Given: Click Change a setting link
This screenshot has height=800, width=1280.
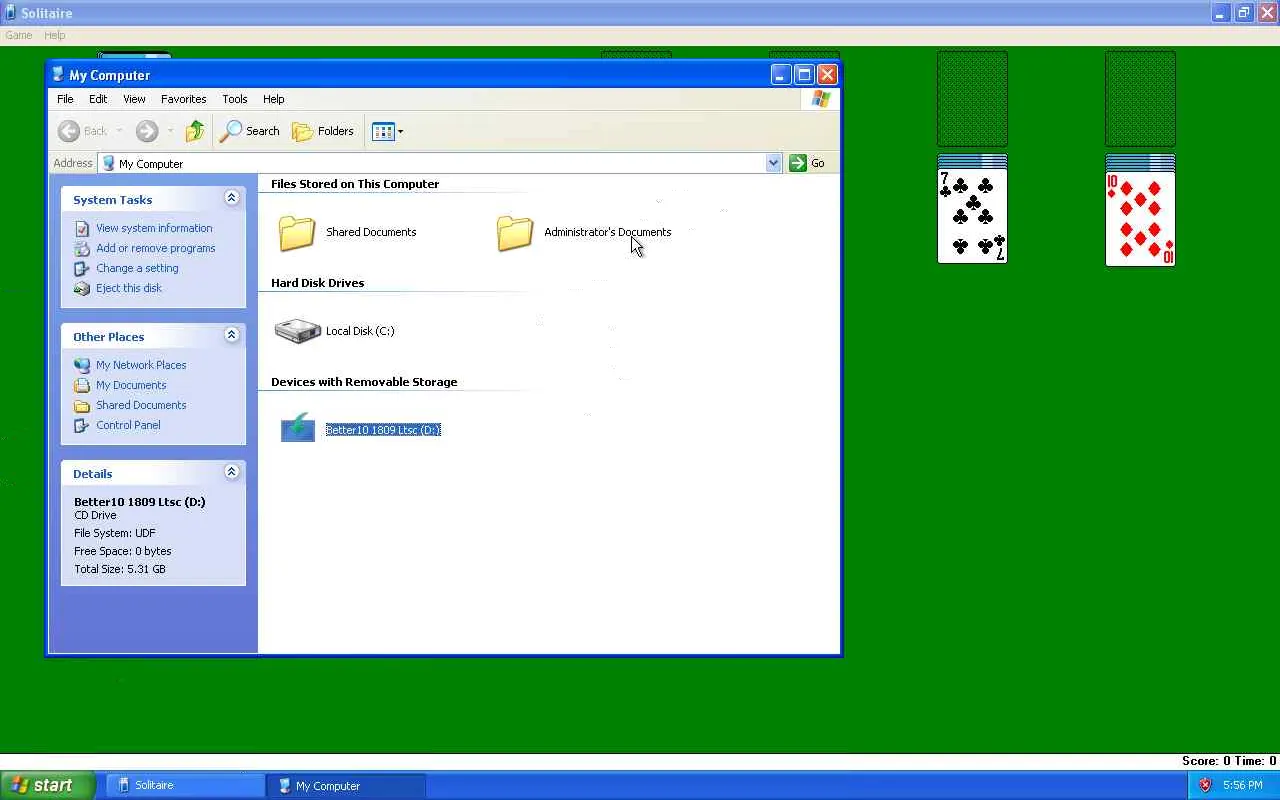Looking at the screenshot, I should pyautogui.click(x=137, y=268).
